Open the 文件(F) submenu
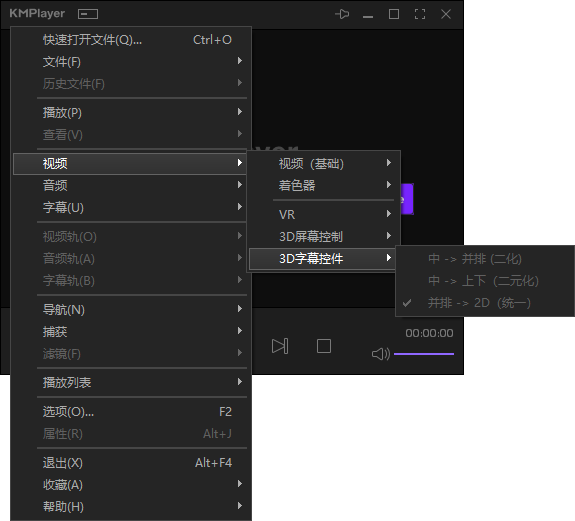Image resolution: width=575 pixels, height=521 pixels. 132,61
